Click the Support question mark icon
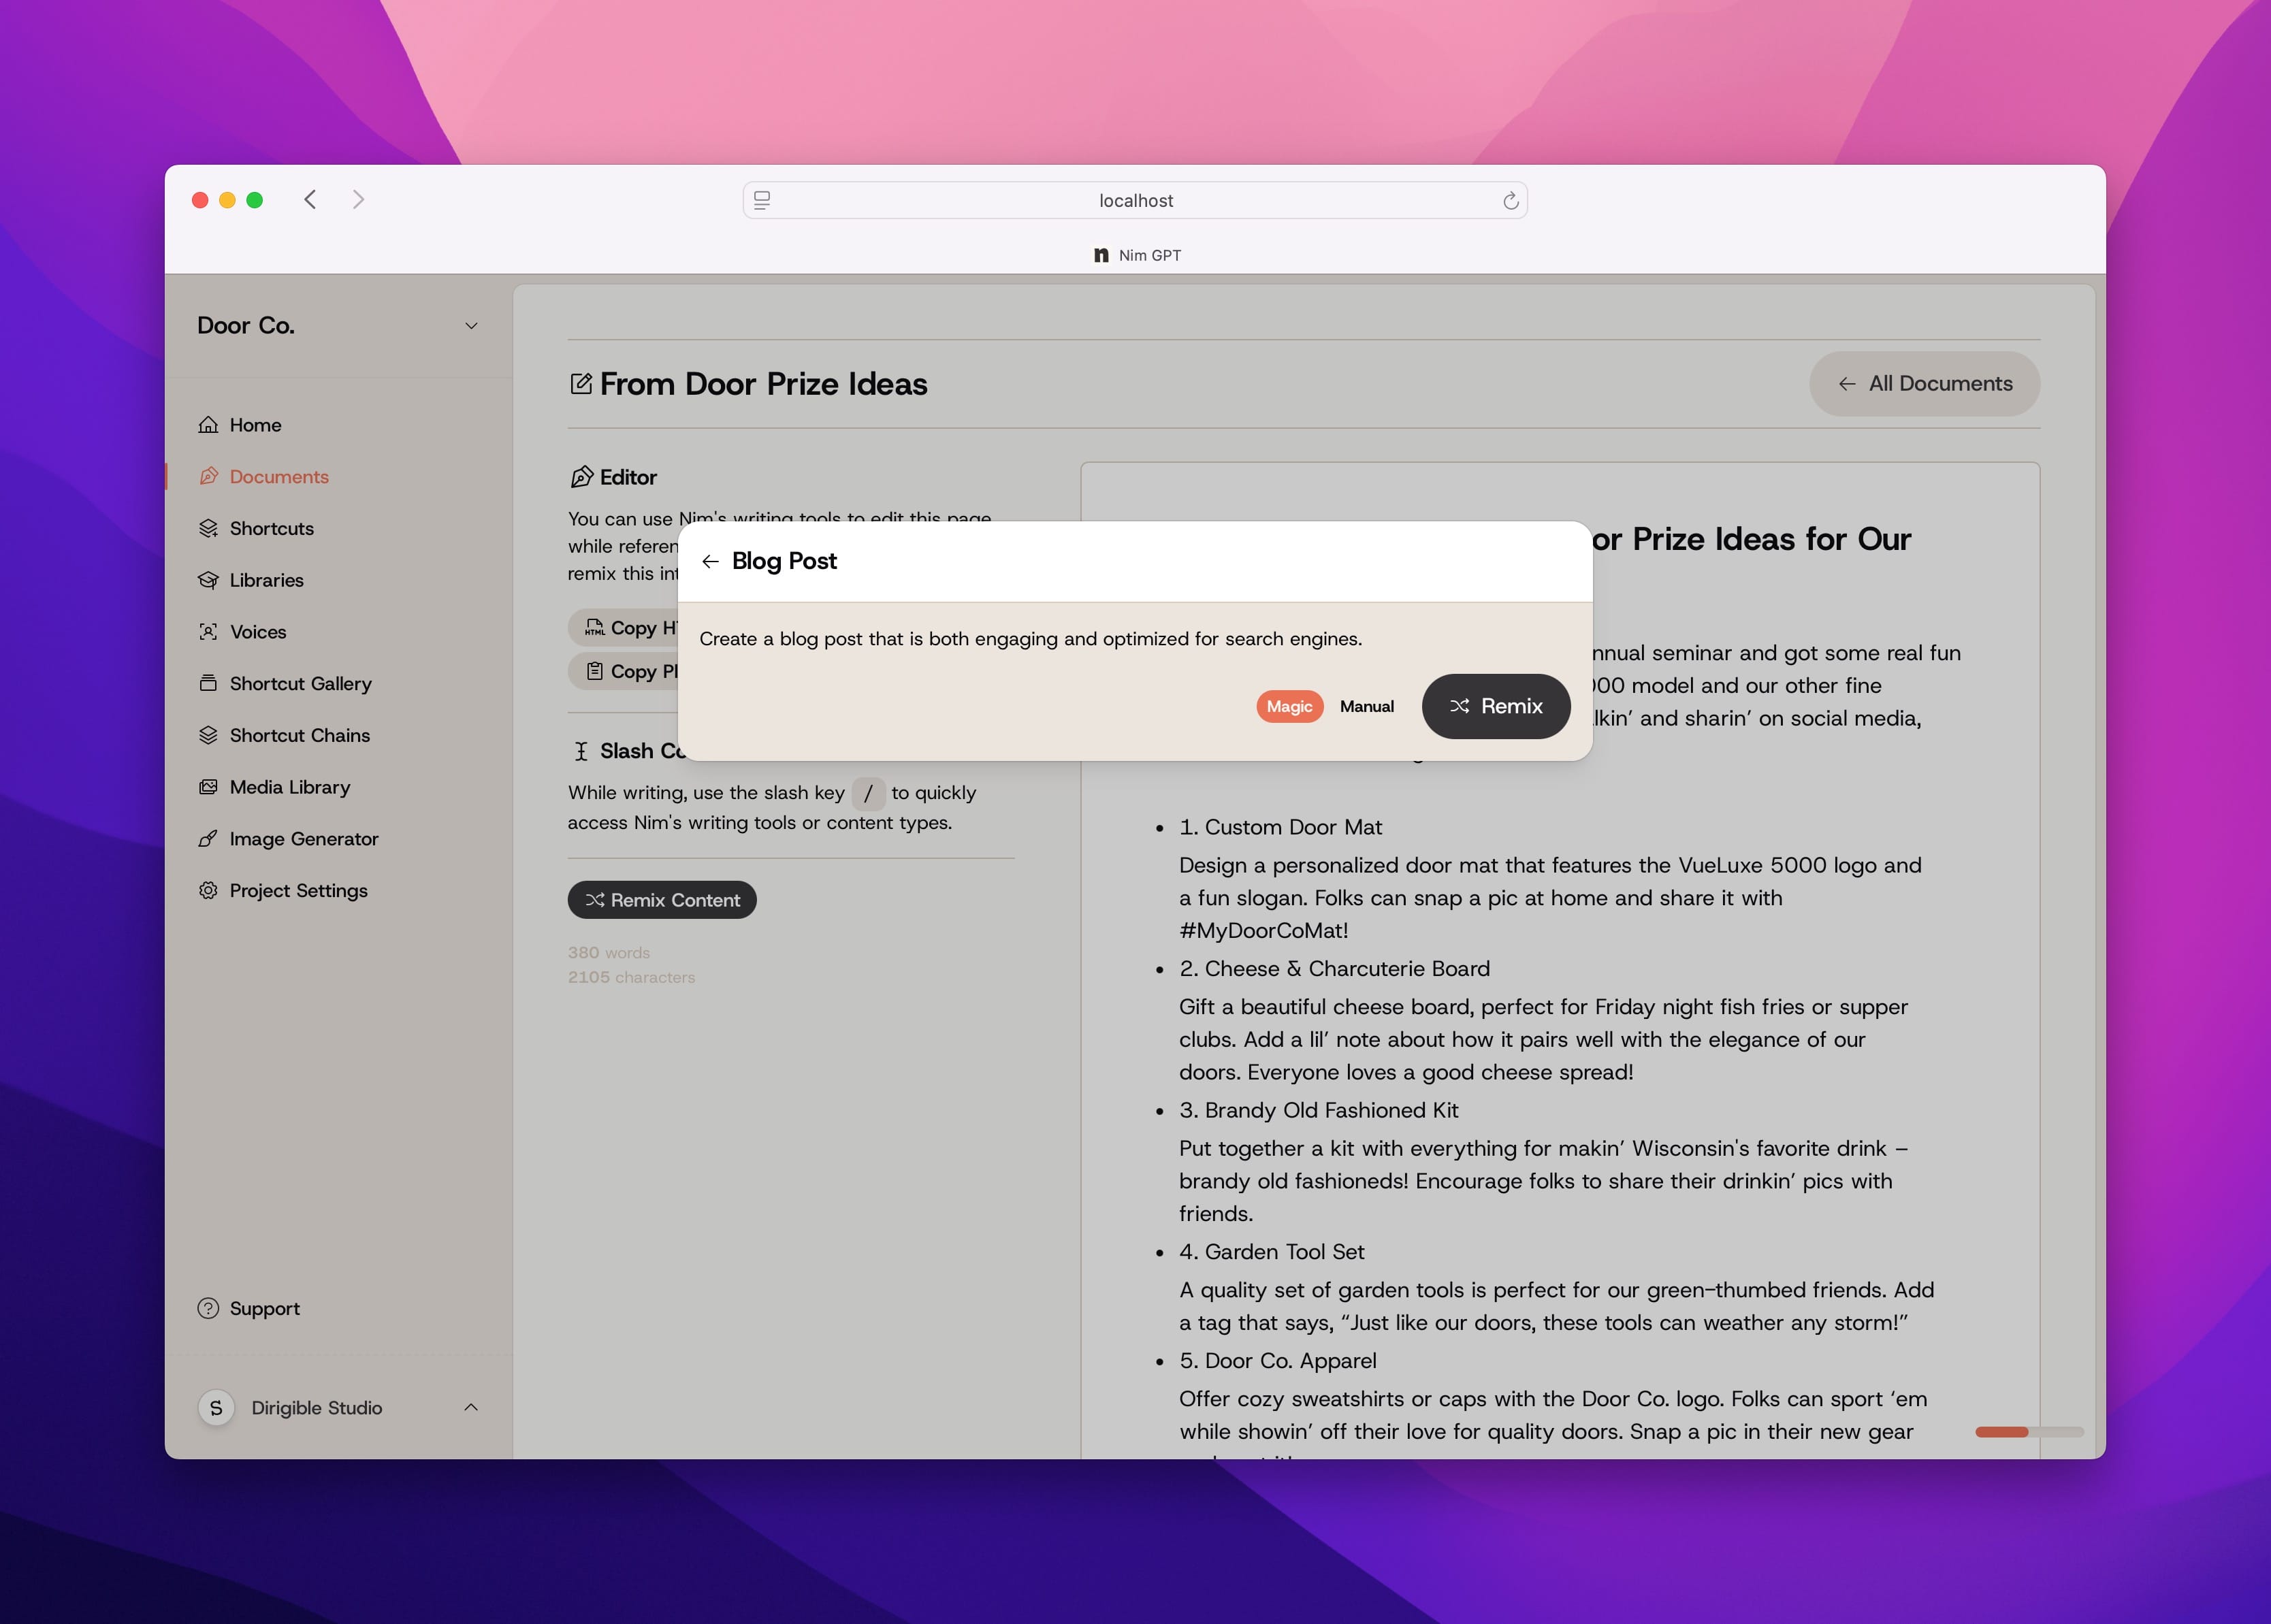The image size is (2271, 1624). click(x=208, y=1308)
